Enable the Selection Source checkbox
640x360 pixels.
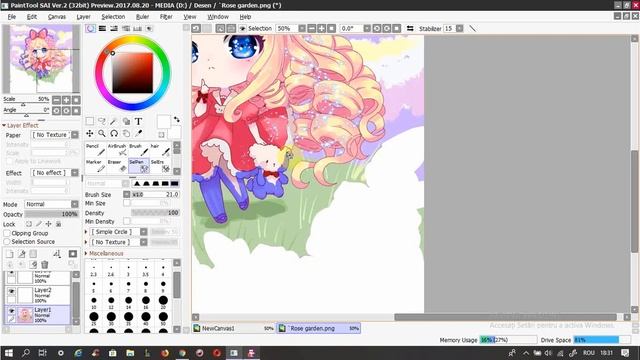point(7,242)
